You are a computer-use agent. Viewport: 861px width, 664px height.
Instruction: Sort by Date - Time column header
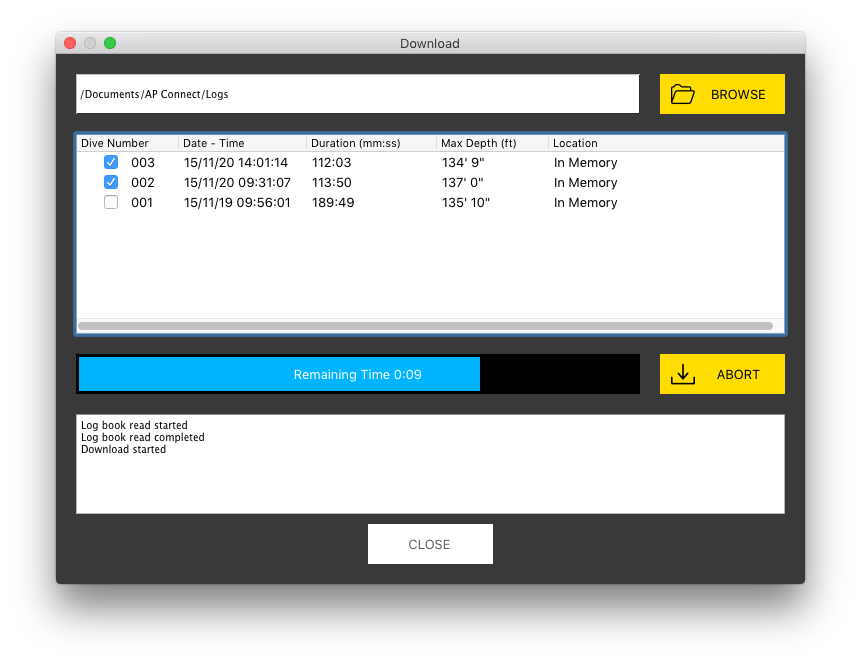click(x=214, y=143)
